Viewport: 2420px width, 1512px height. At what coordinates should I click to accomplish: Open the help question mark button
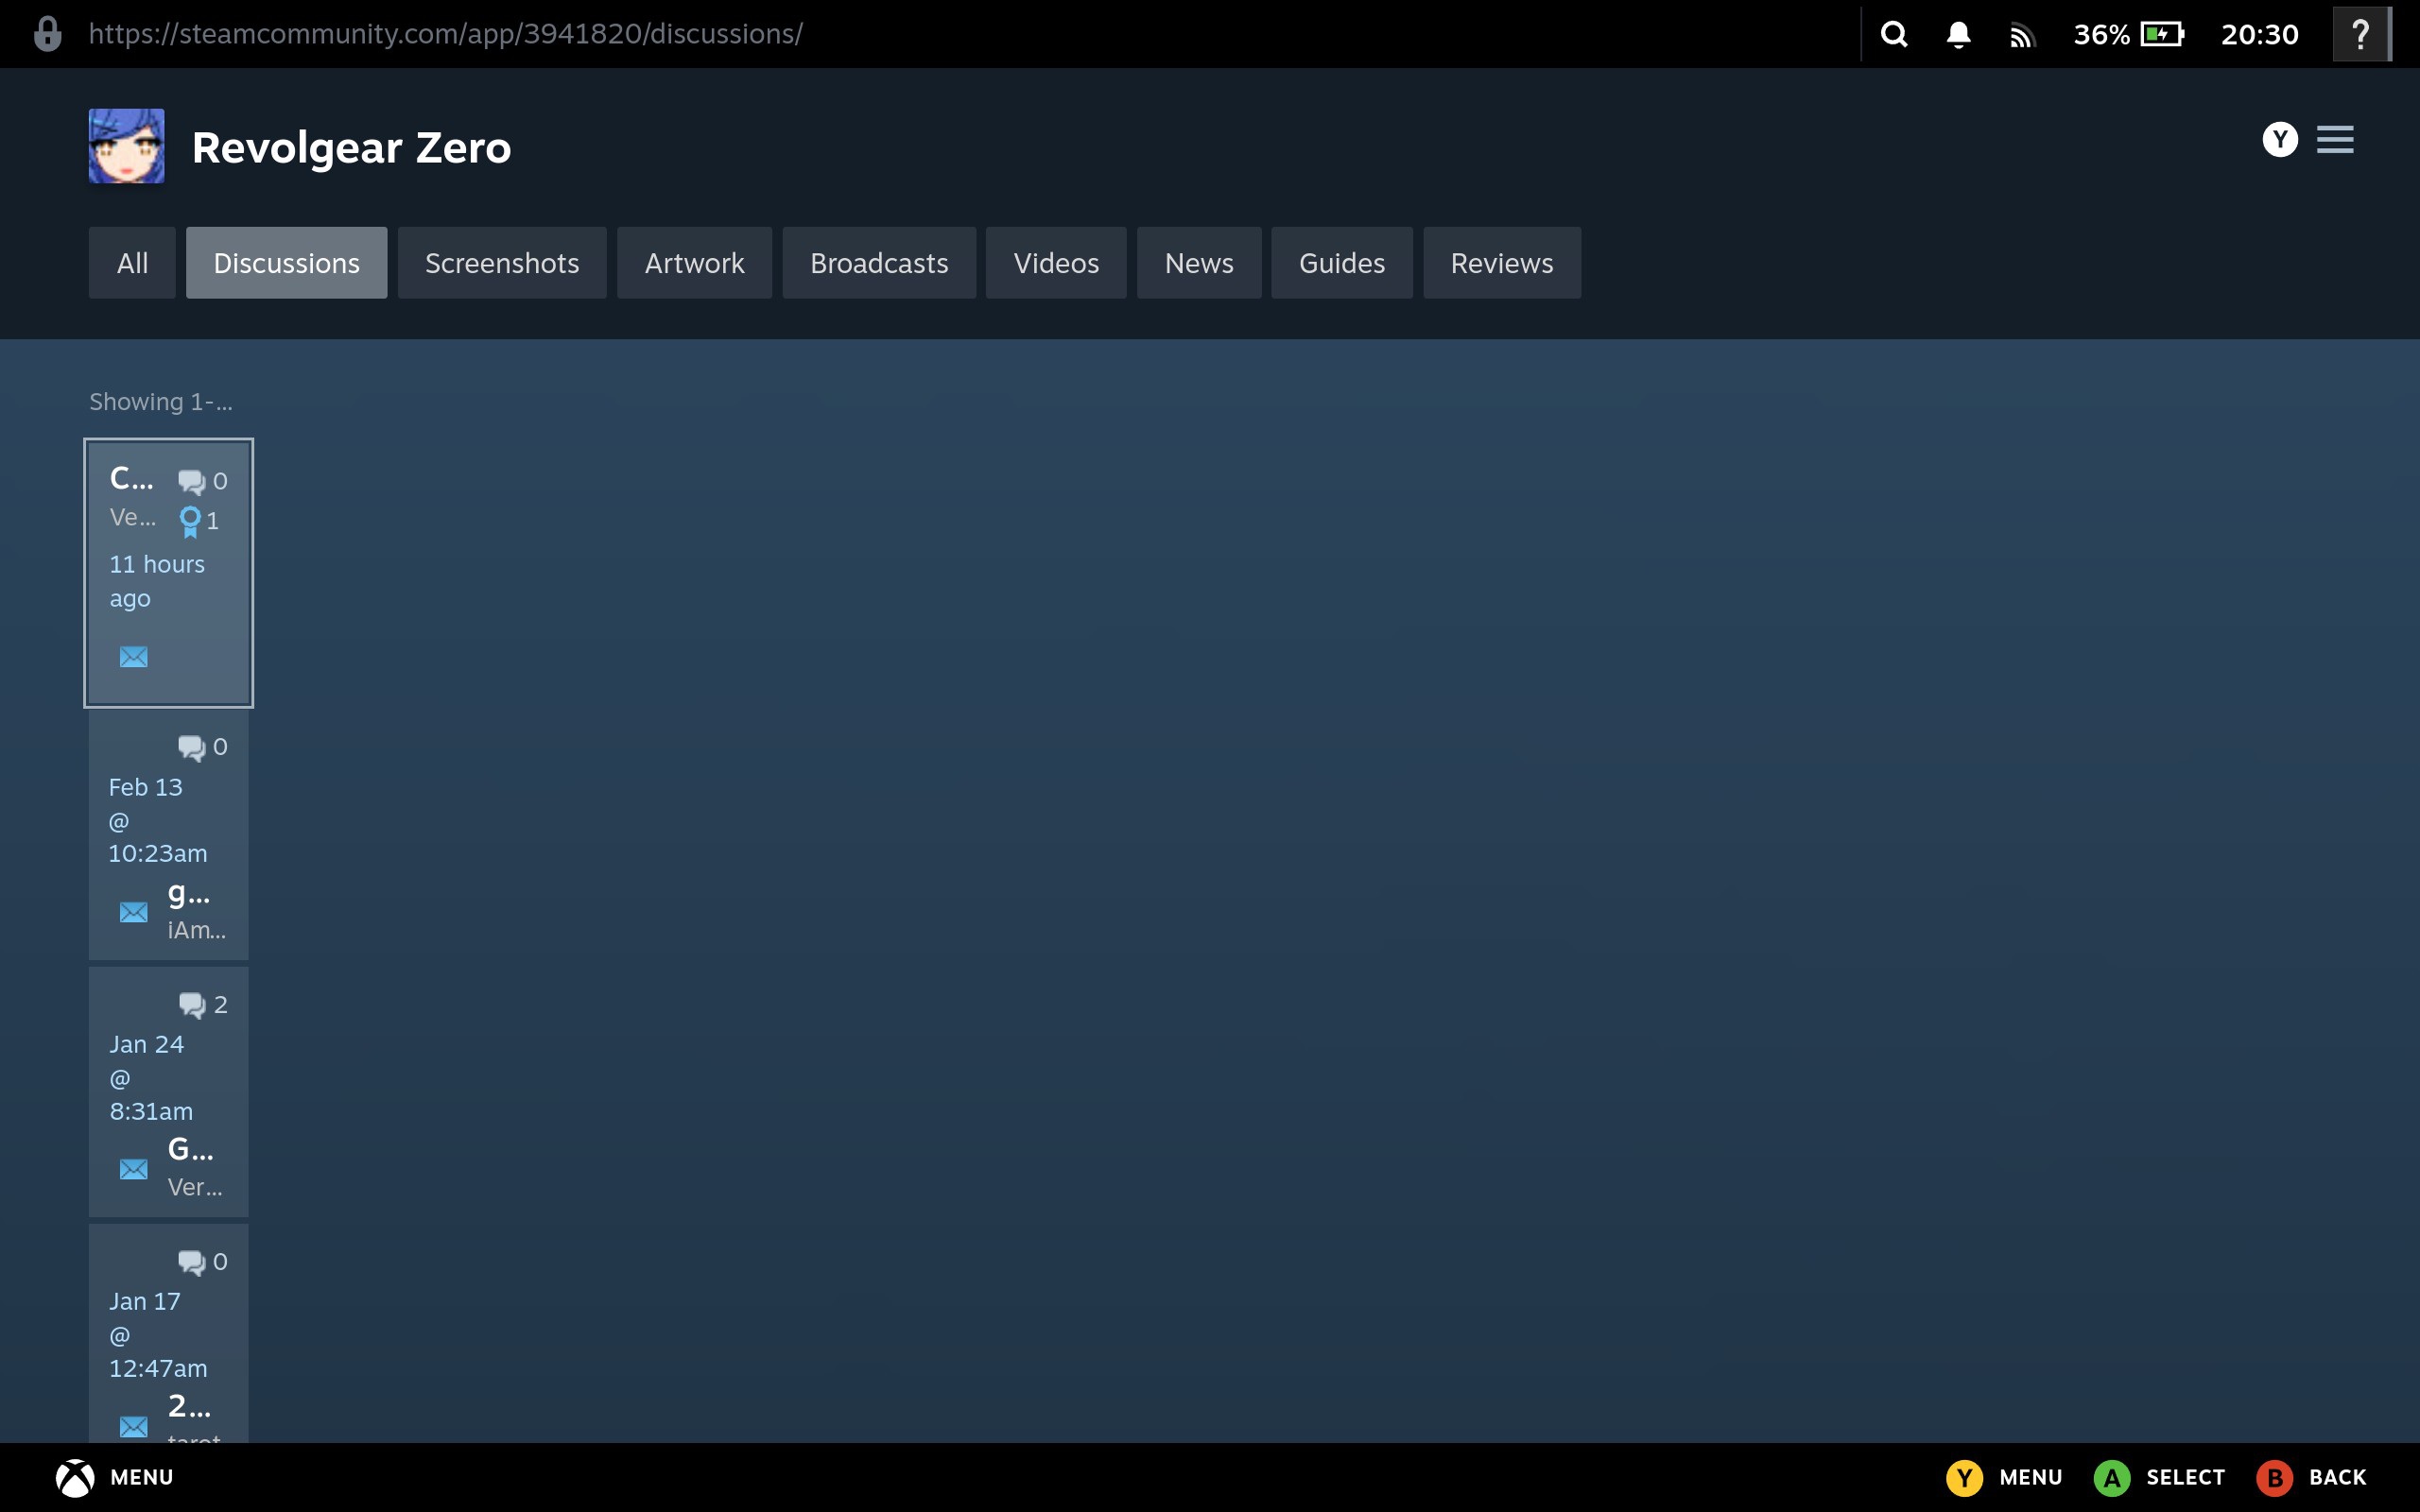[2360, 35]
